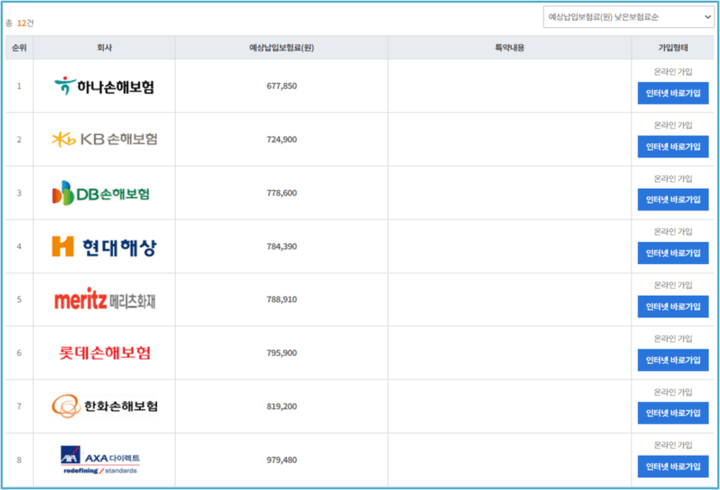Click 인터넷 바로가입 for 현대해상
Image resolution: width=720 pixels, height=490 pixels.
(673, 253)
